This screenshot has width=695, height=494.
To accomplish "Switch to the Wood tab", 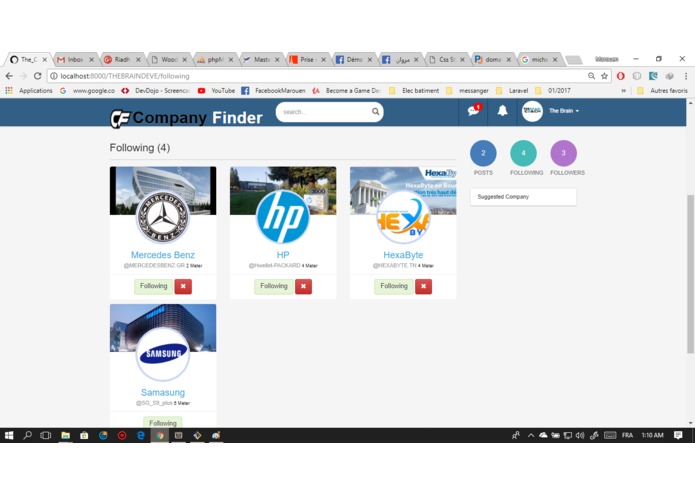I will [x=168, y=59].
